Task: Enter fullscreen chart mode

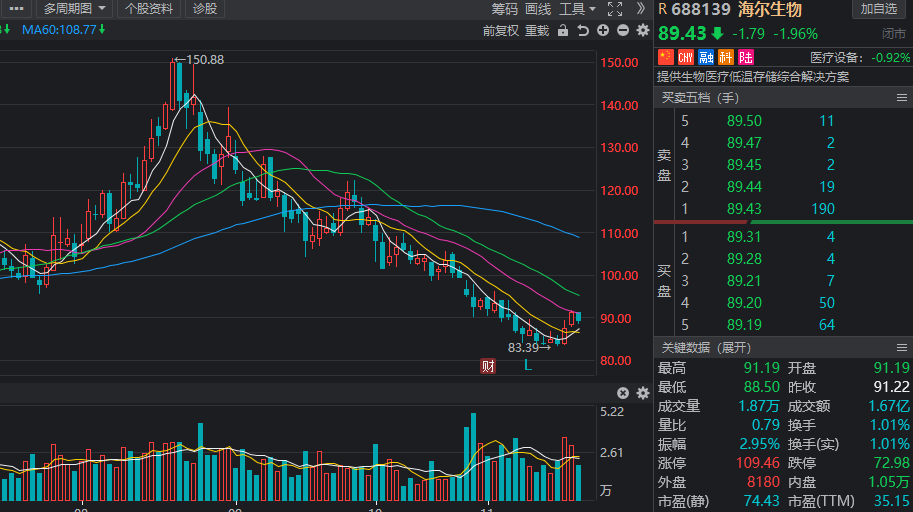Action: coord(615,9)
